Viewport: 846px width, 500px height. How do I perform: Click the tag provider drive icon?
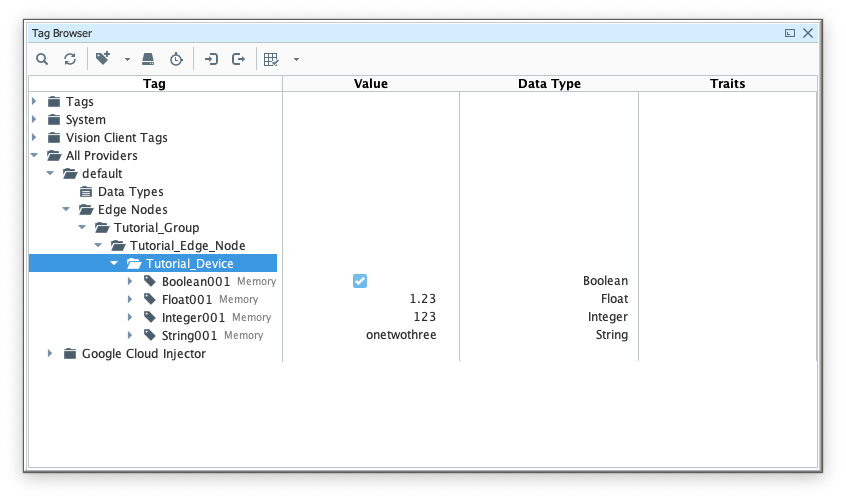148,59
